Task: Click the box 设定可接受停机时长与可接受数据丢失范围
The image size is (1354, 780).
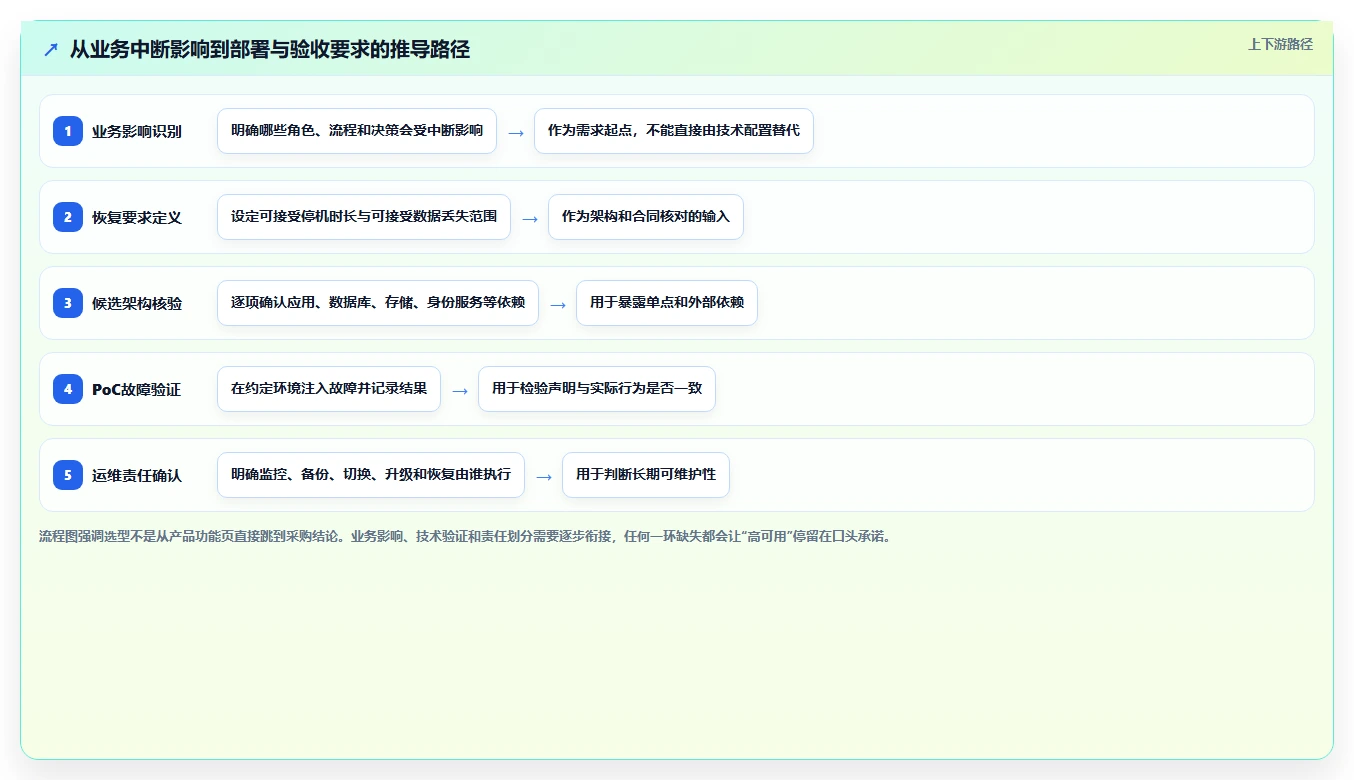Action: click(364, 217)
